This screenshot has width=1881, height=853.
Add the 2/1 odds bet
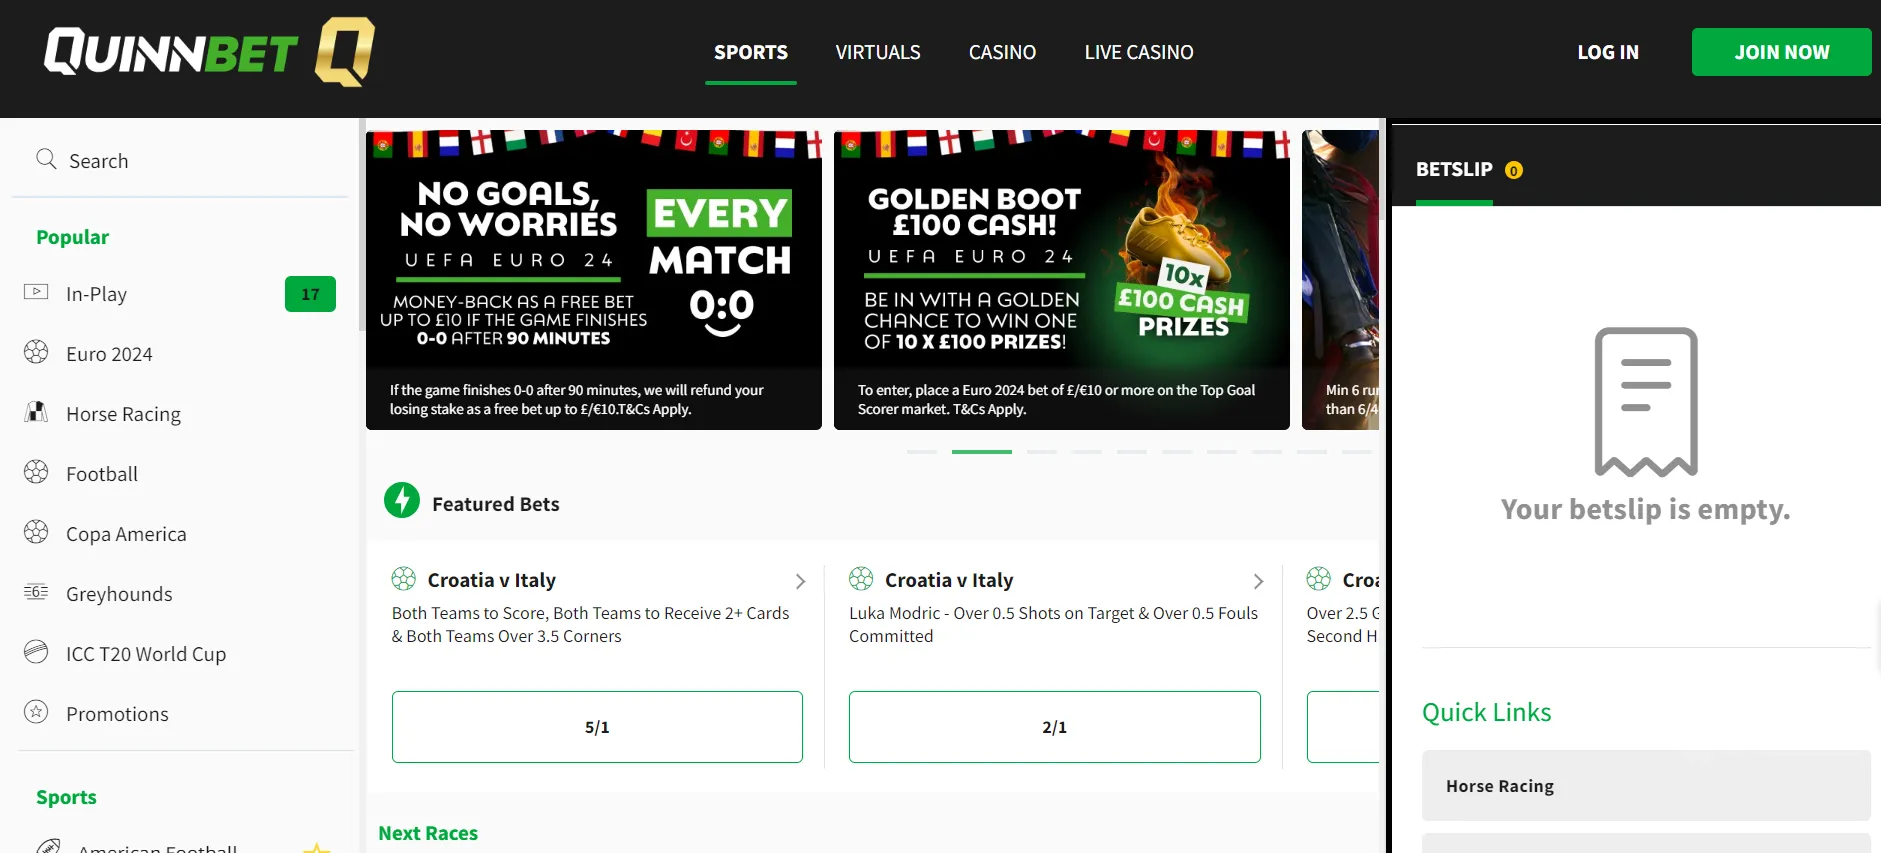(x=1054, y=727)
